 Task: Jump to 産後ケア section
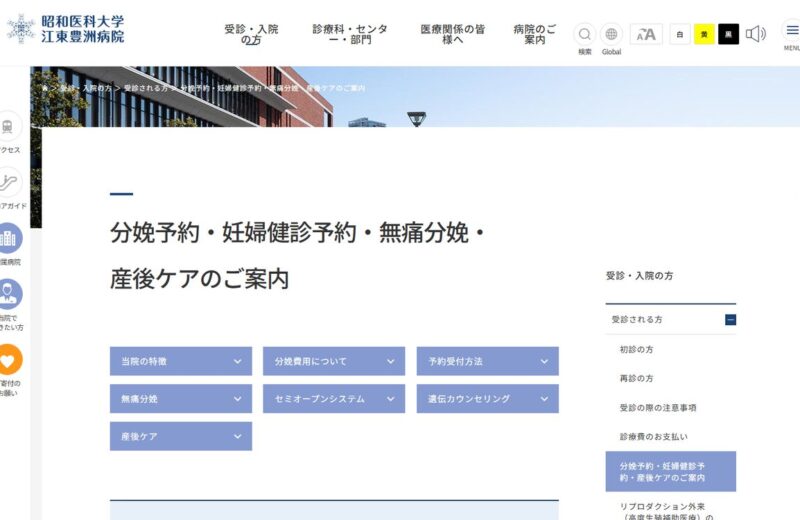181,436
